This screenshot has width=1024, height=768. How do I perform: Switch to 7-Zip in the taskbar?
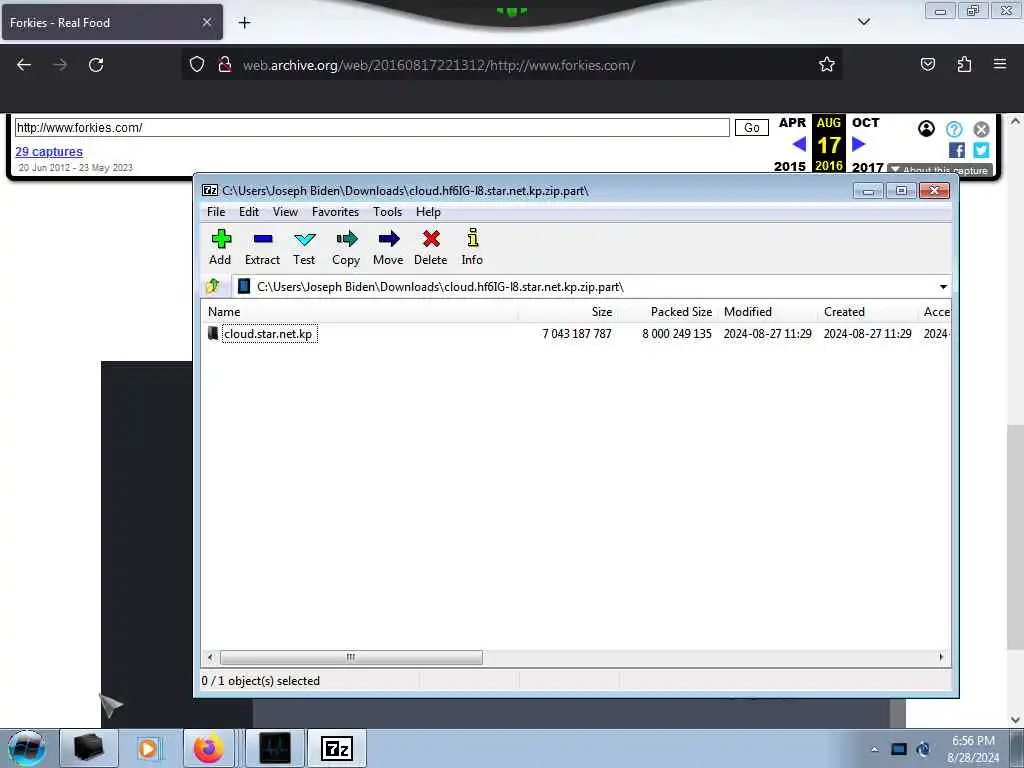(337, 748)
